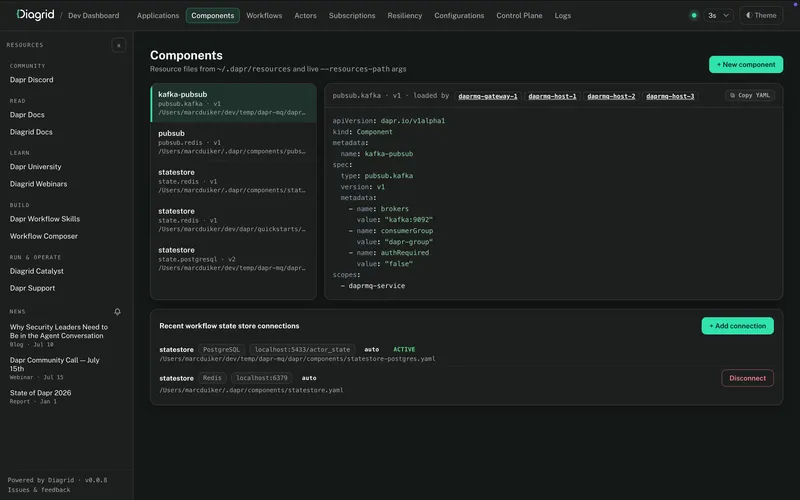
Task: Click the green live status indicator
Action: tap(694, 15)
